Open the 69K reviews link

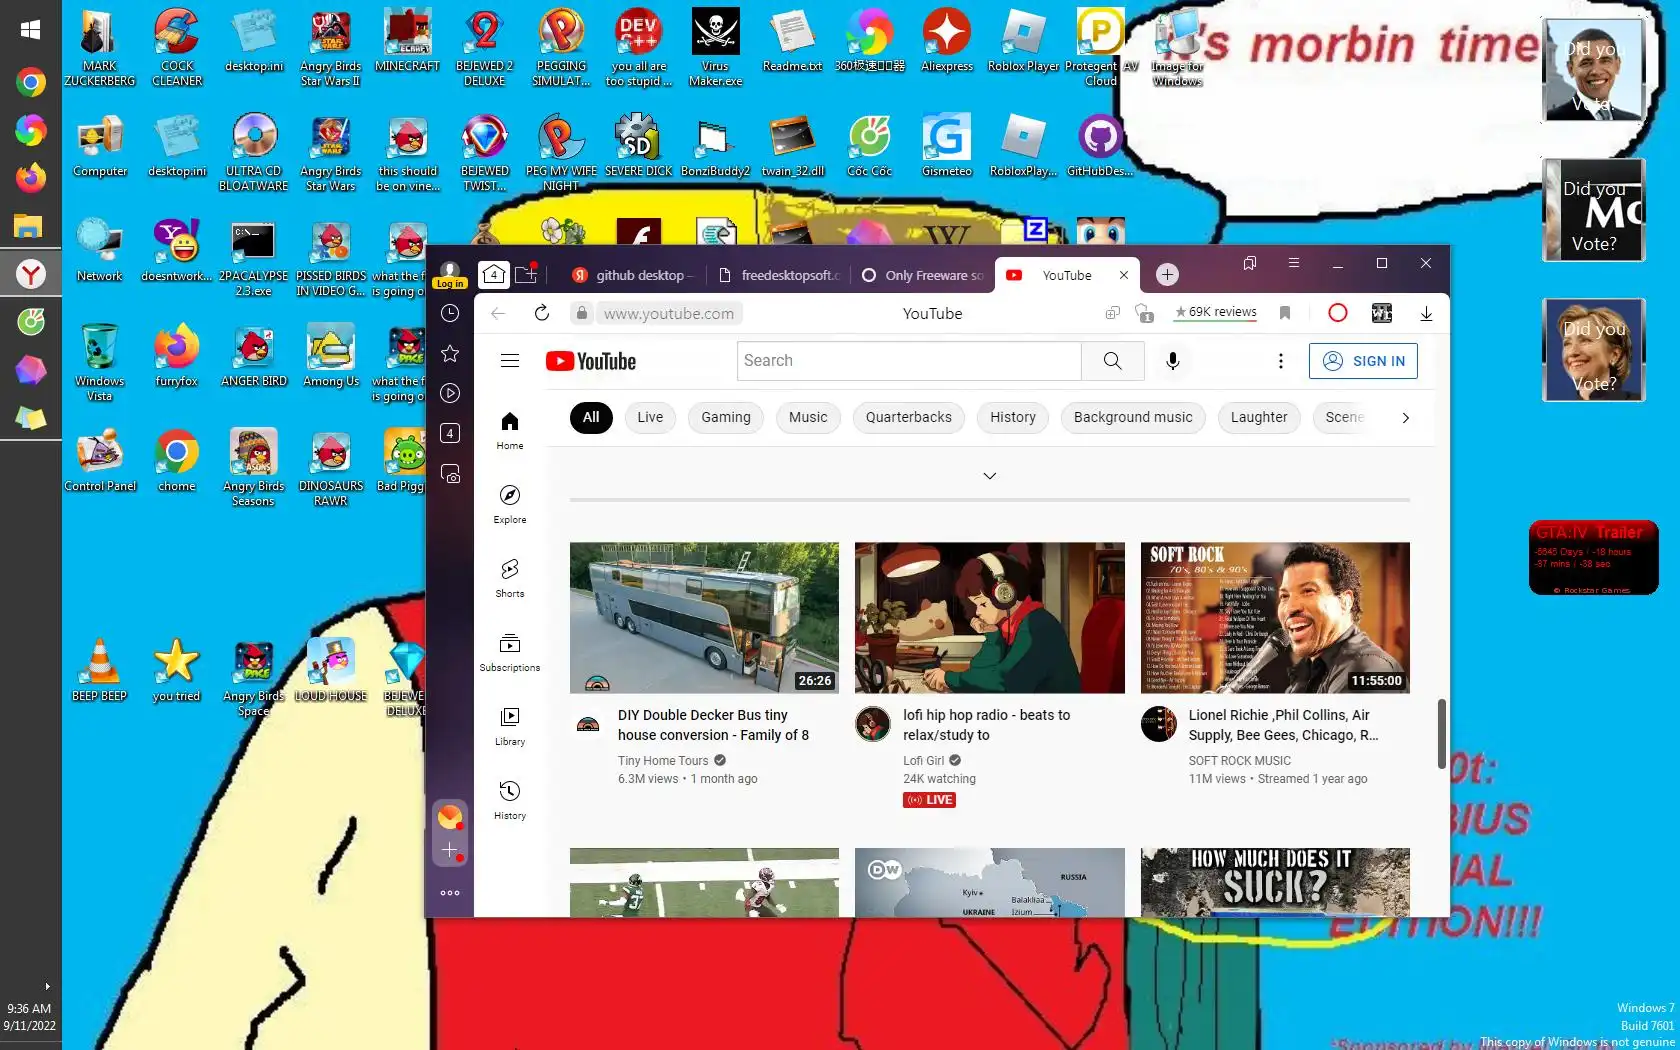tap(1216, 312)
